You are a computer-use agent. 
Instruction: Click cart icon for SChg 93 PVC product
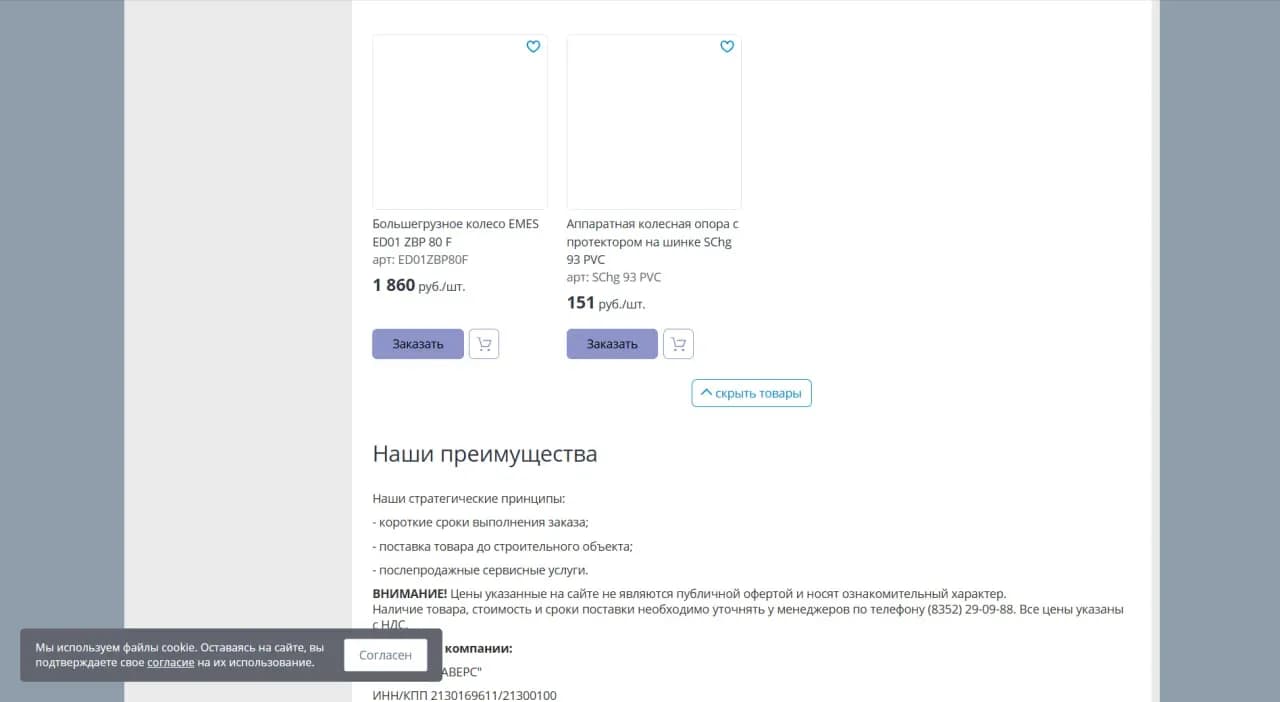point(678,343)
